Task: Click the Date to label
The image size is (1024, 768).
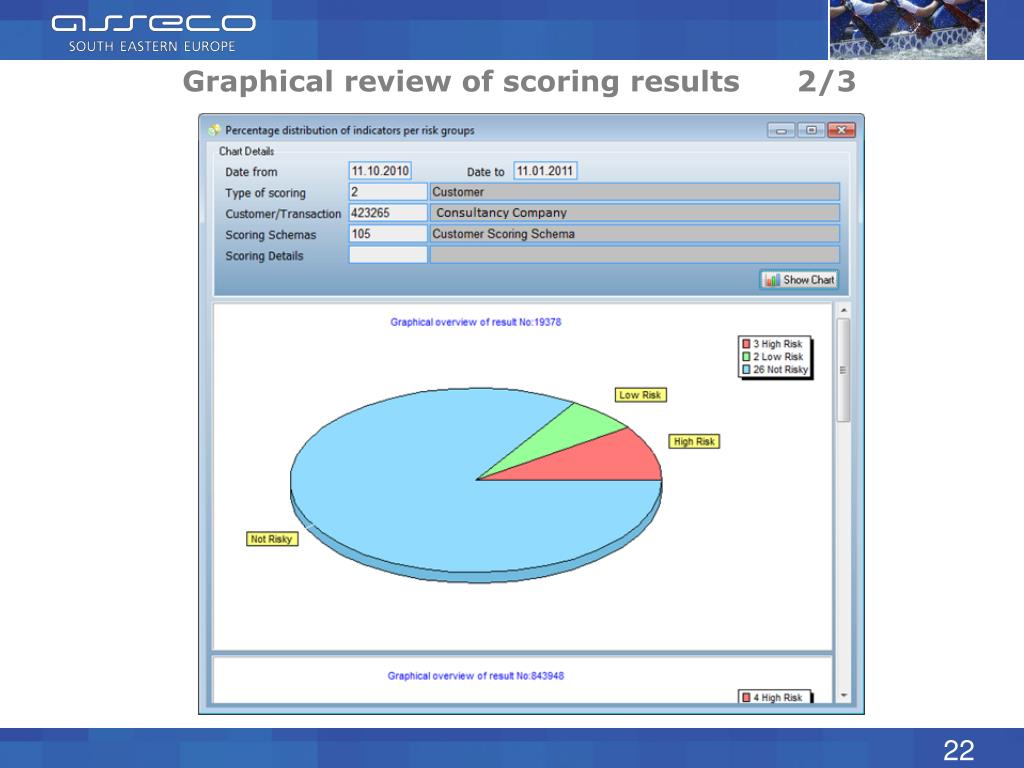Action: click(485, 172)
